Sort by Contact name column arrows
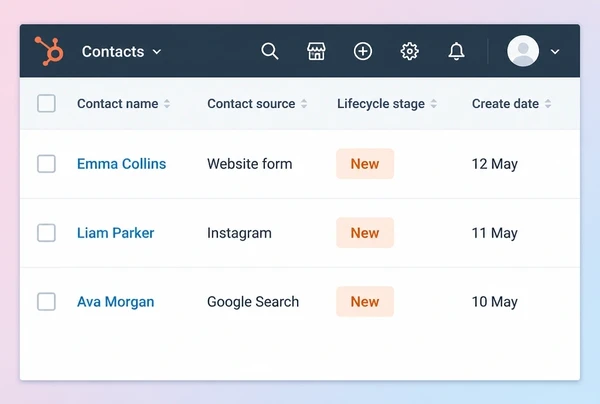Viewport: 600px width, 404px height. [x=167, y=104]
